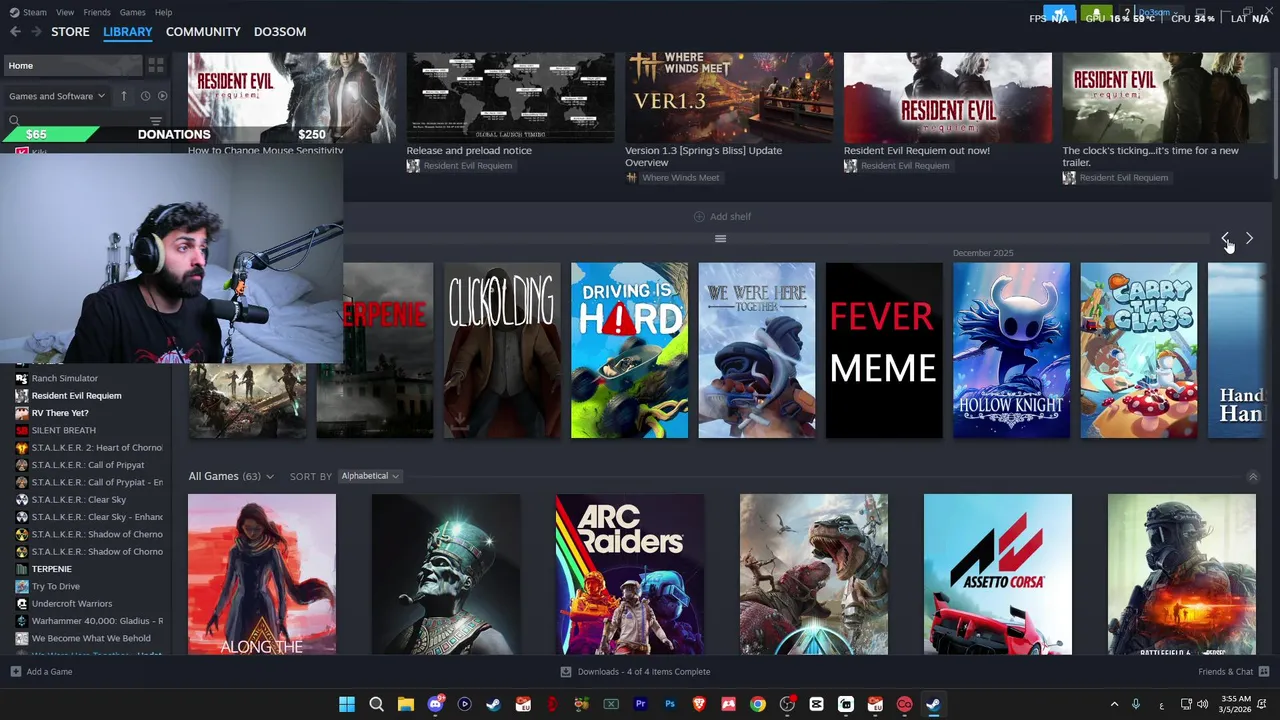Open Clickolding game cover

coord(502,350)
